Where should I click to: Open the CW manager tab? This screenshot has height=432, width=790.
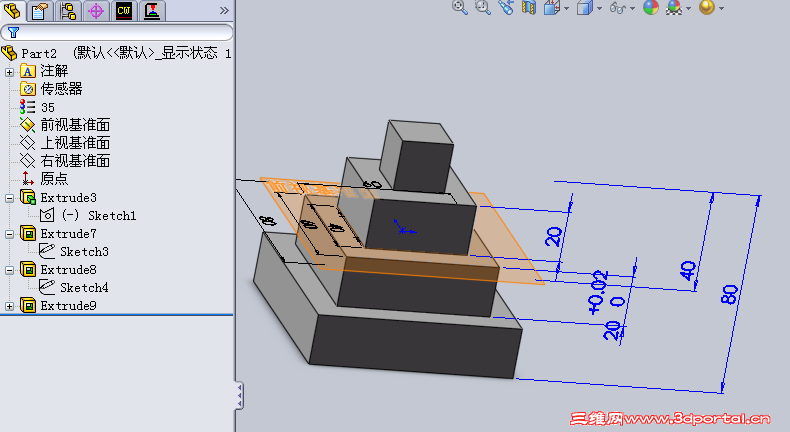(x=124, y=11)
